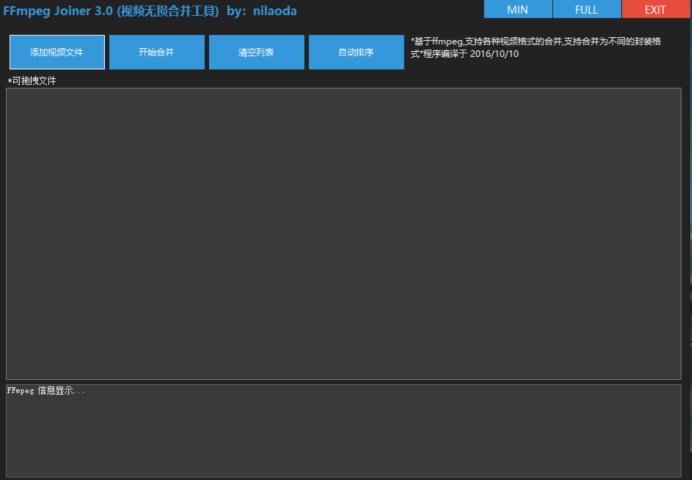Click the 添加视频文件 button
The image size is (693, 481).
coord(57,52)
